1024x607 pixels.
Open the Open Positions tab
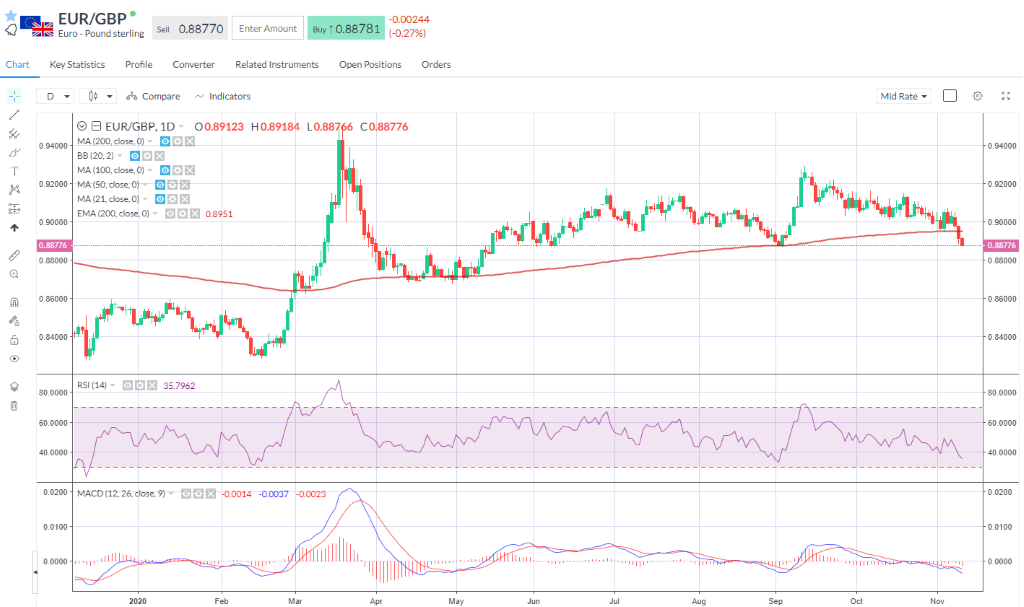click(370, 65)
